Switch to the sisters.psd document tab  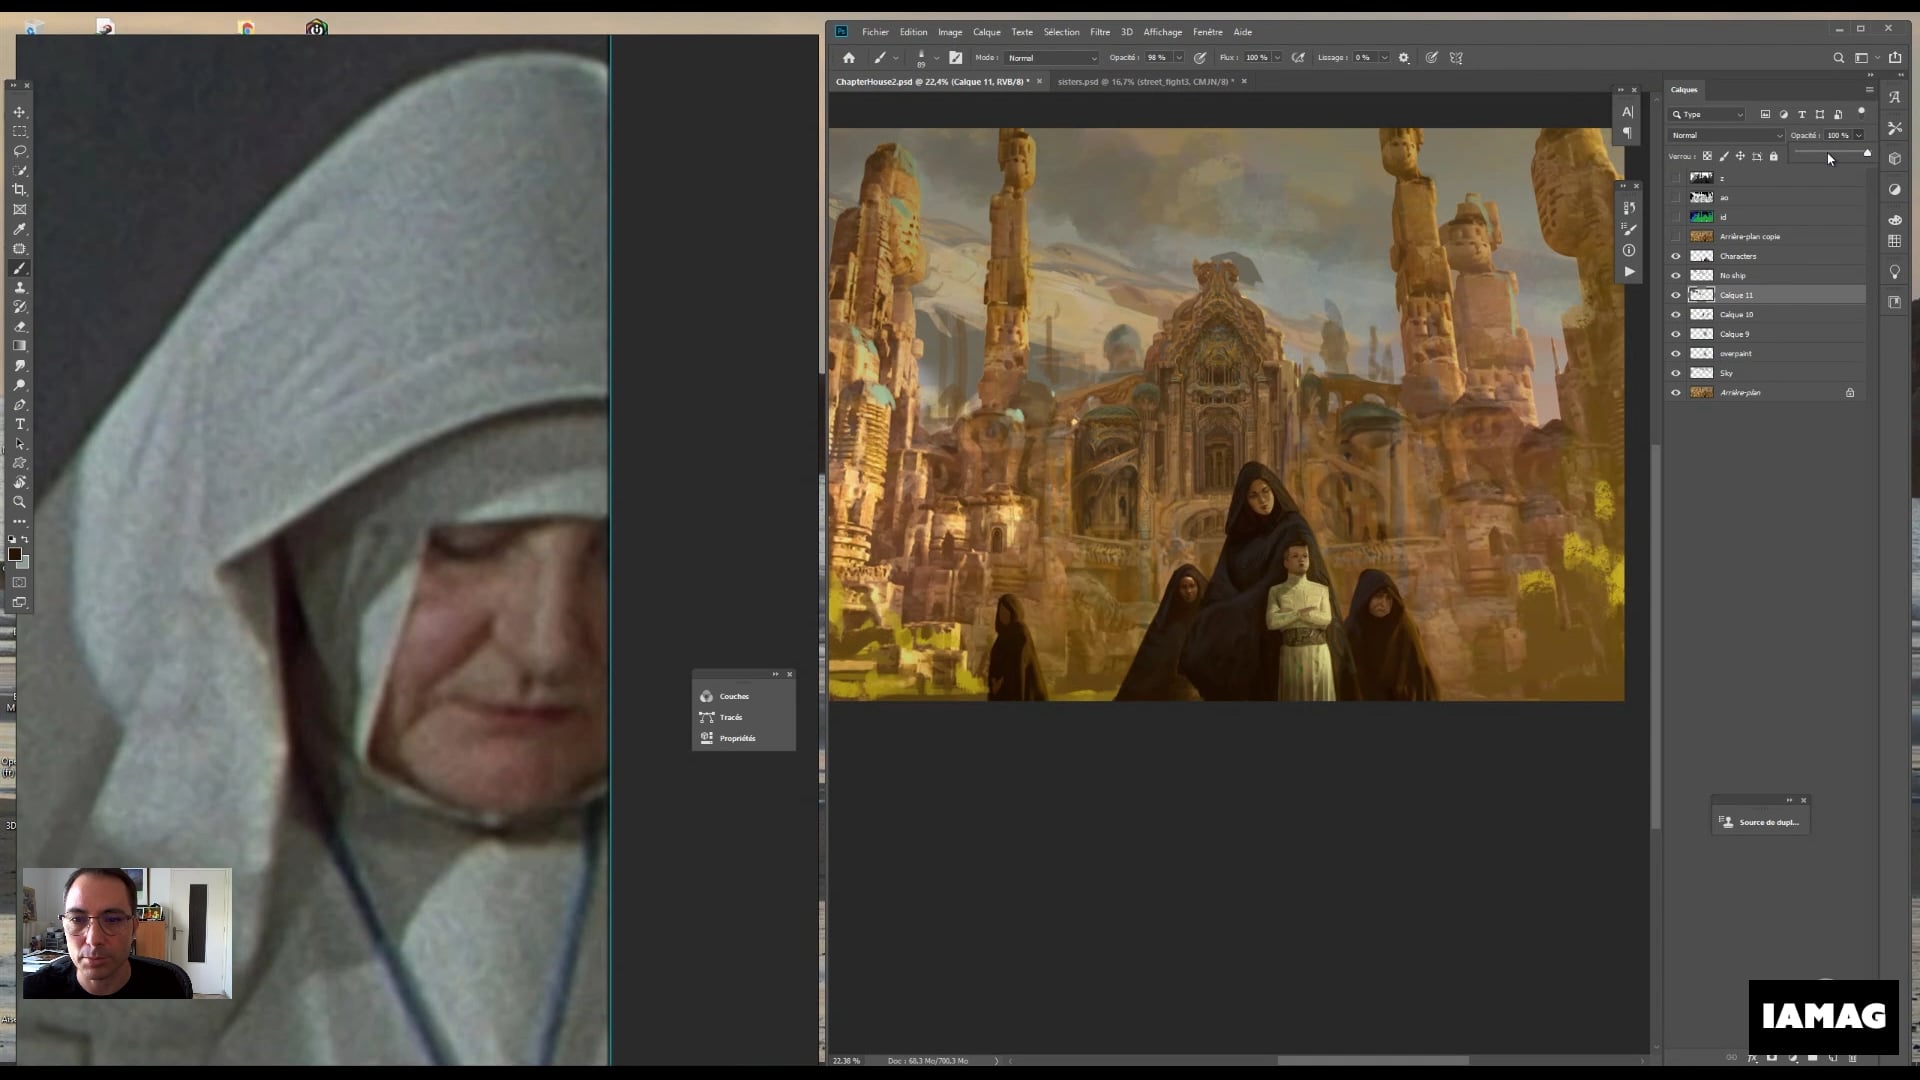tap(1145, 81)
